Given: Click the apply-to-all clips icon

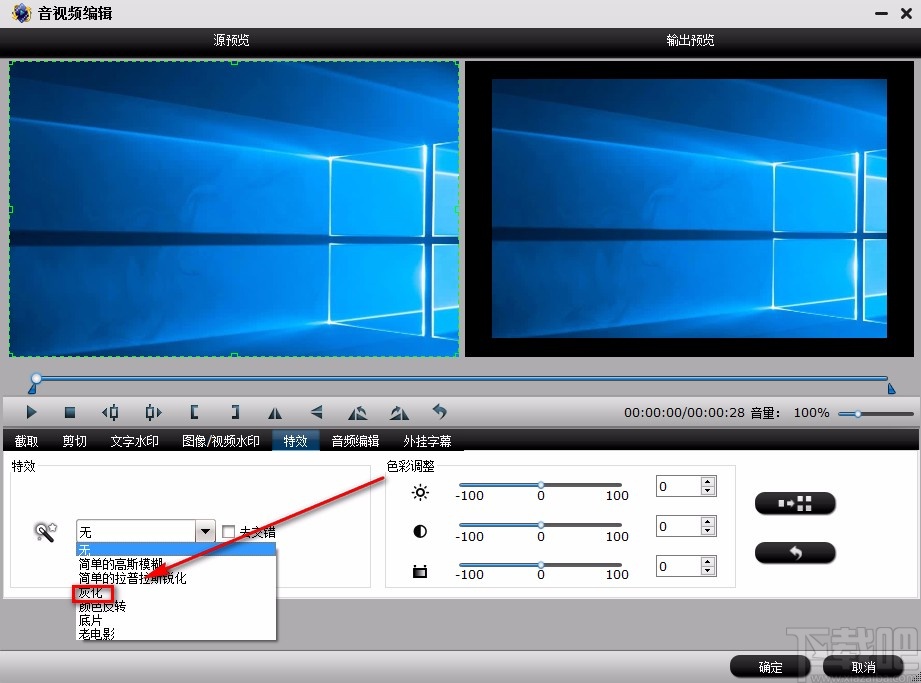Looking at the screenshot, I should point(795,503).
